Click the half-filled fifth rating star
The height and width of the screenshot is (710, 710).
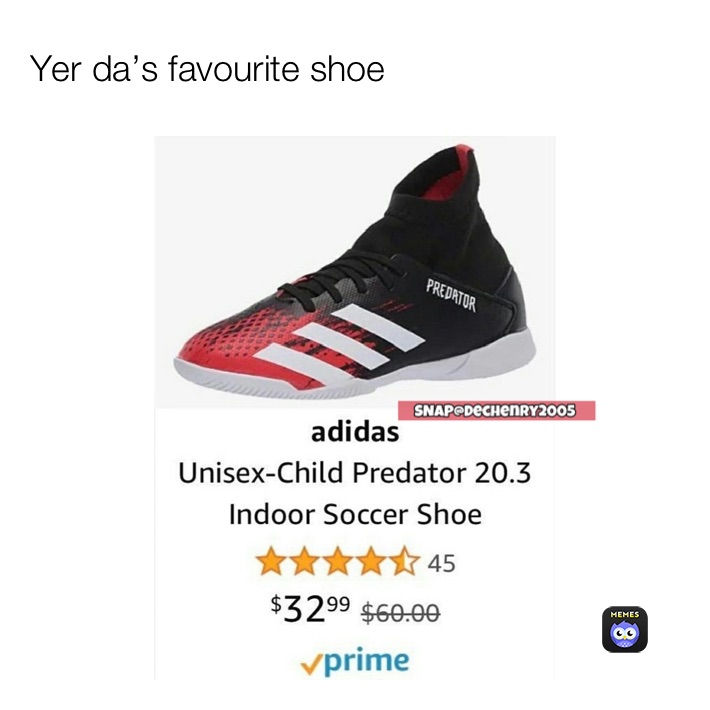[404, 561]
